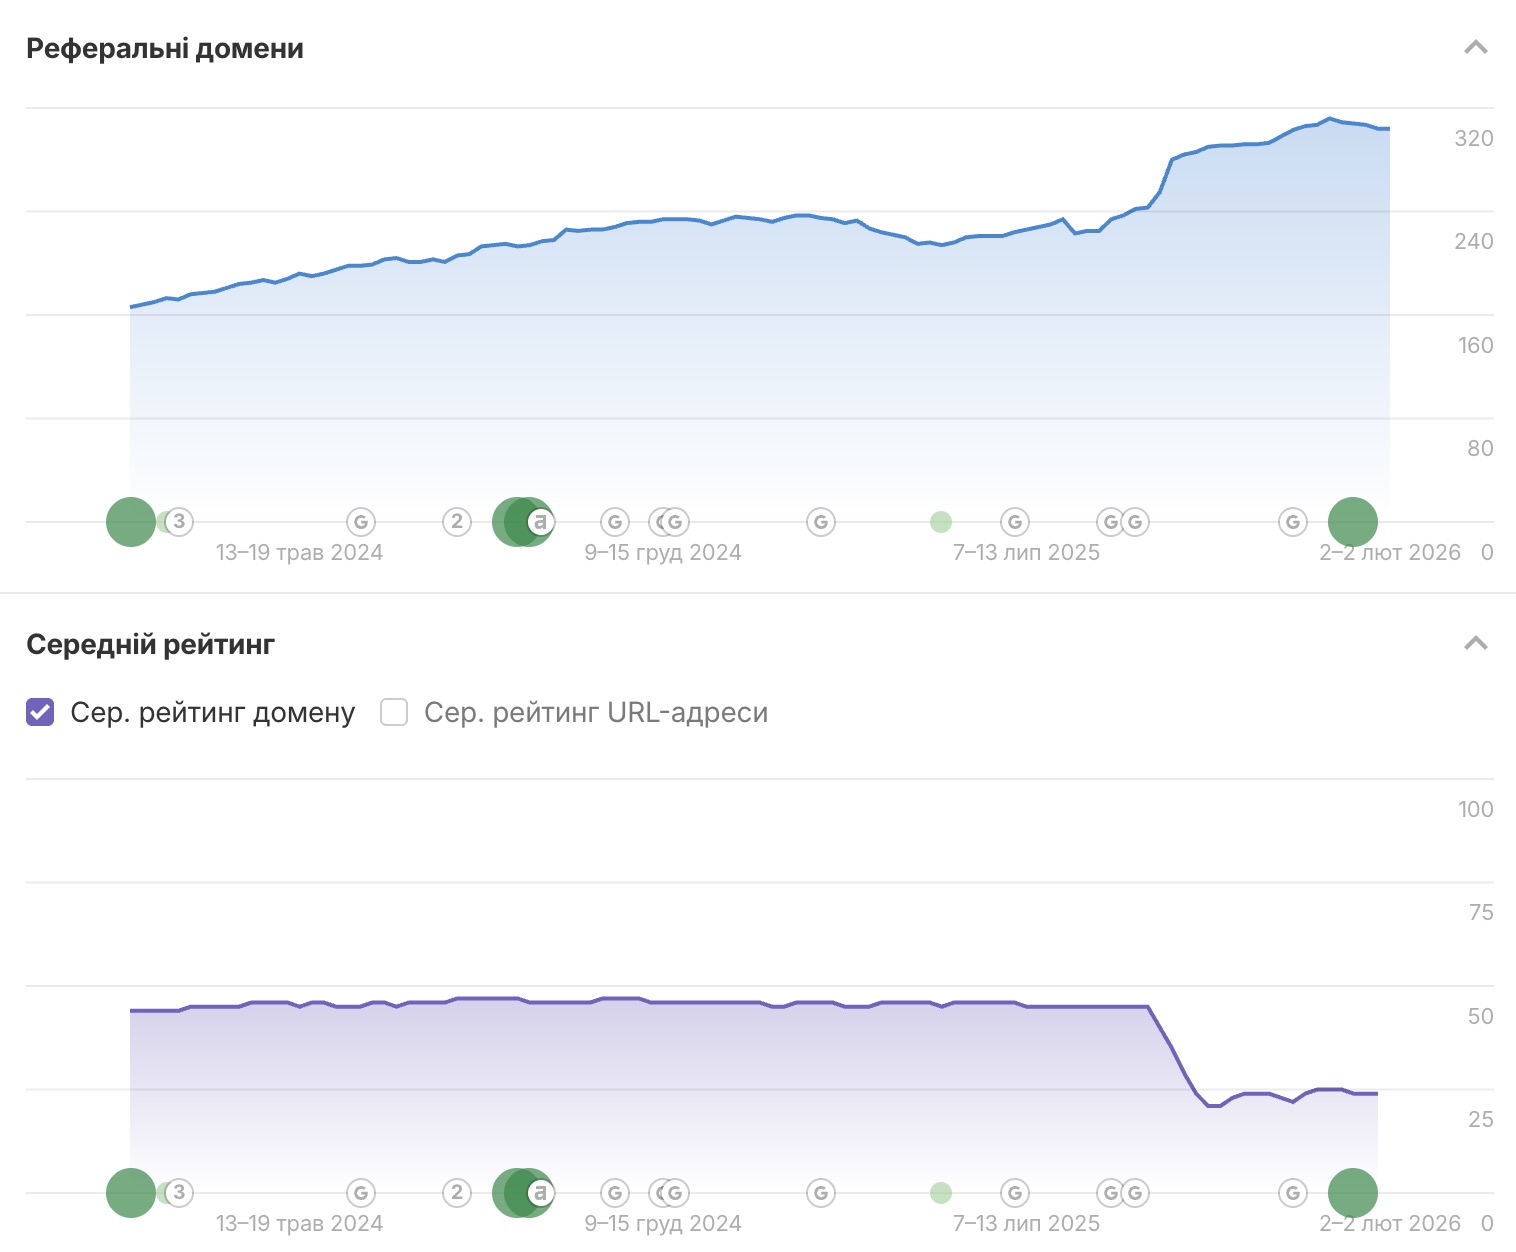Click leftmost large green circle in top chart
This screenshot has height=1252, width=1516.
click(130, 521)
